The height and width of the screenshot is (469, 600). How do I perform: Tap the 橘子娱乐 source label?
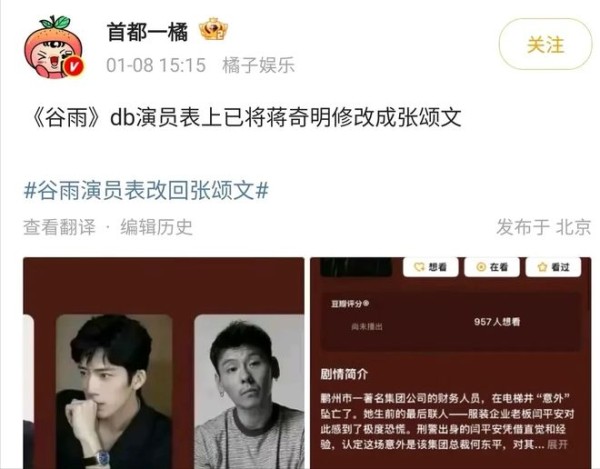tap(258, 65)
